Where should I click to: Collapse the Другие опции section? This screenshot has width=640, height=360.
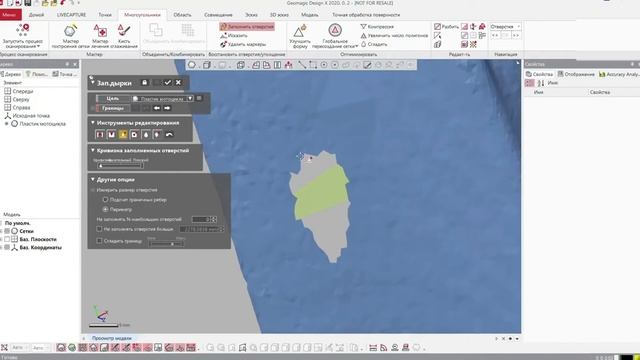click(93, 179)
